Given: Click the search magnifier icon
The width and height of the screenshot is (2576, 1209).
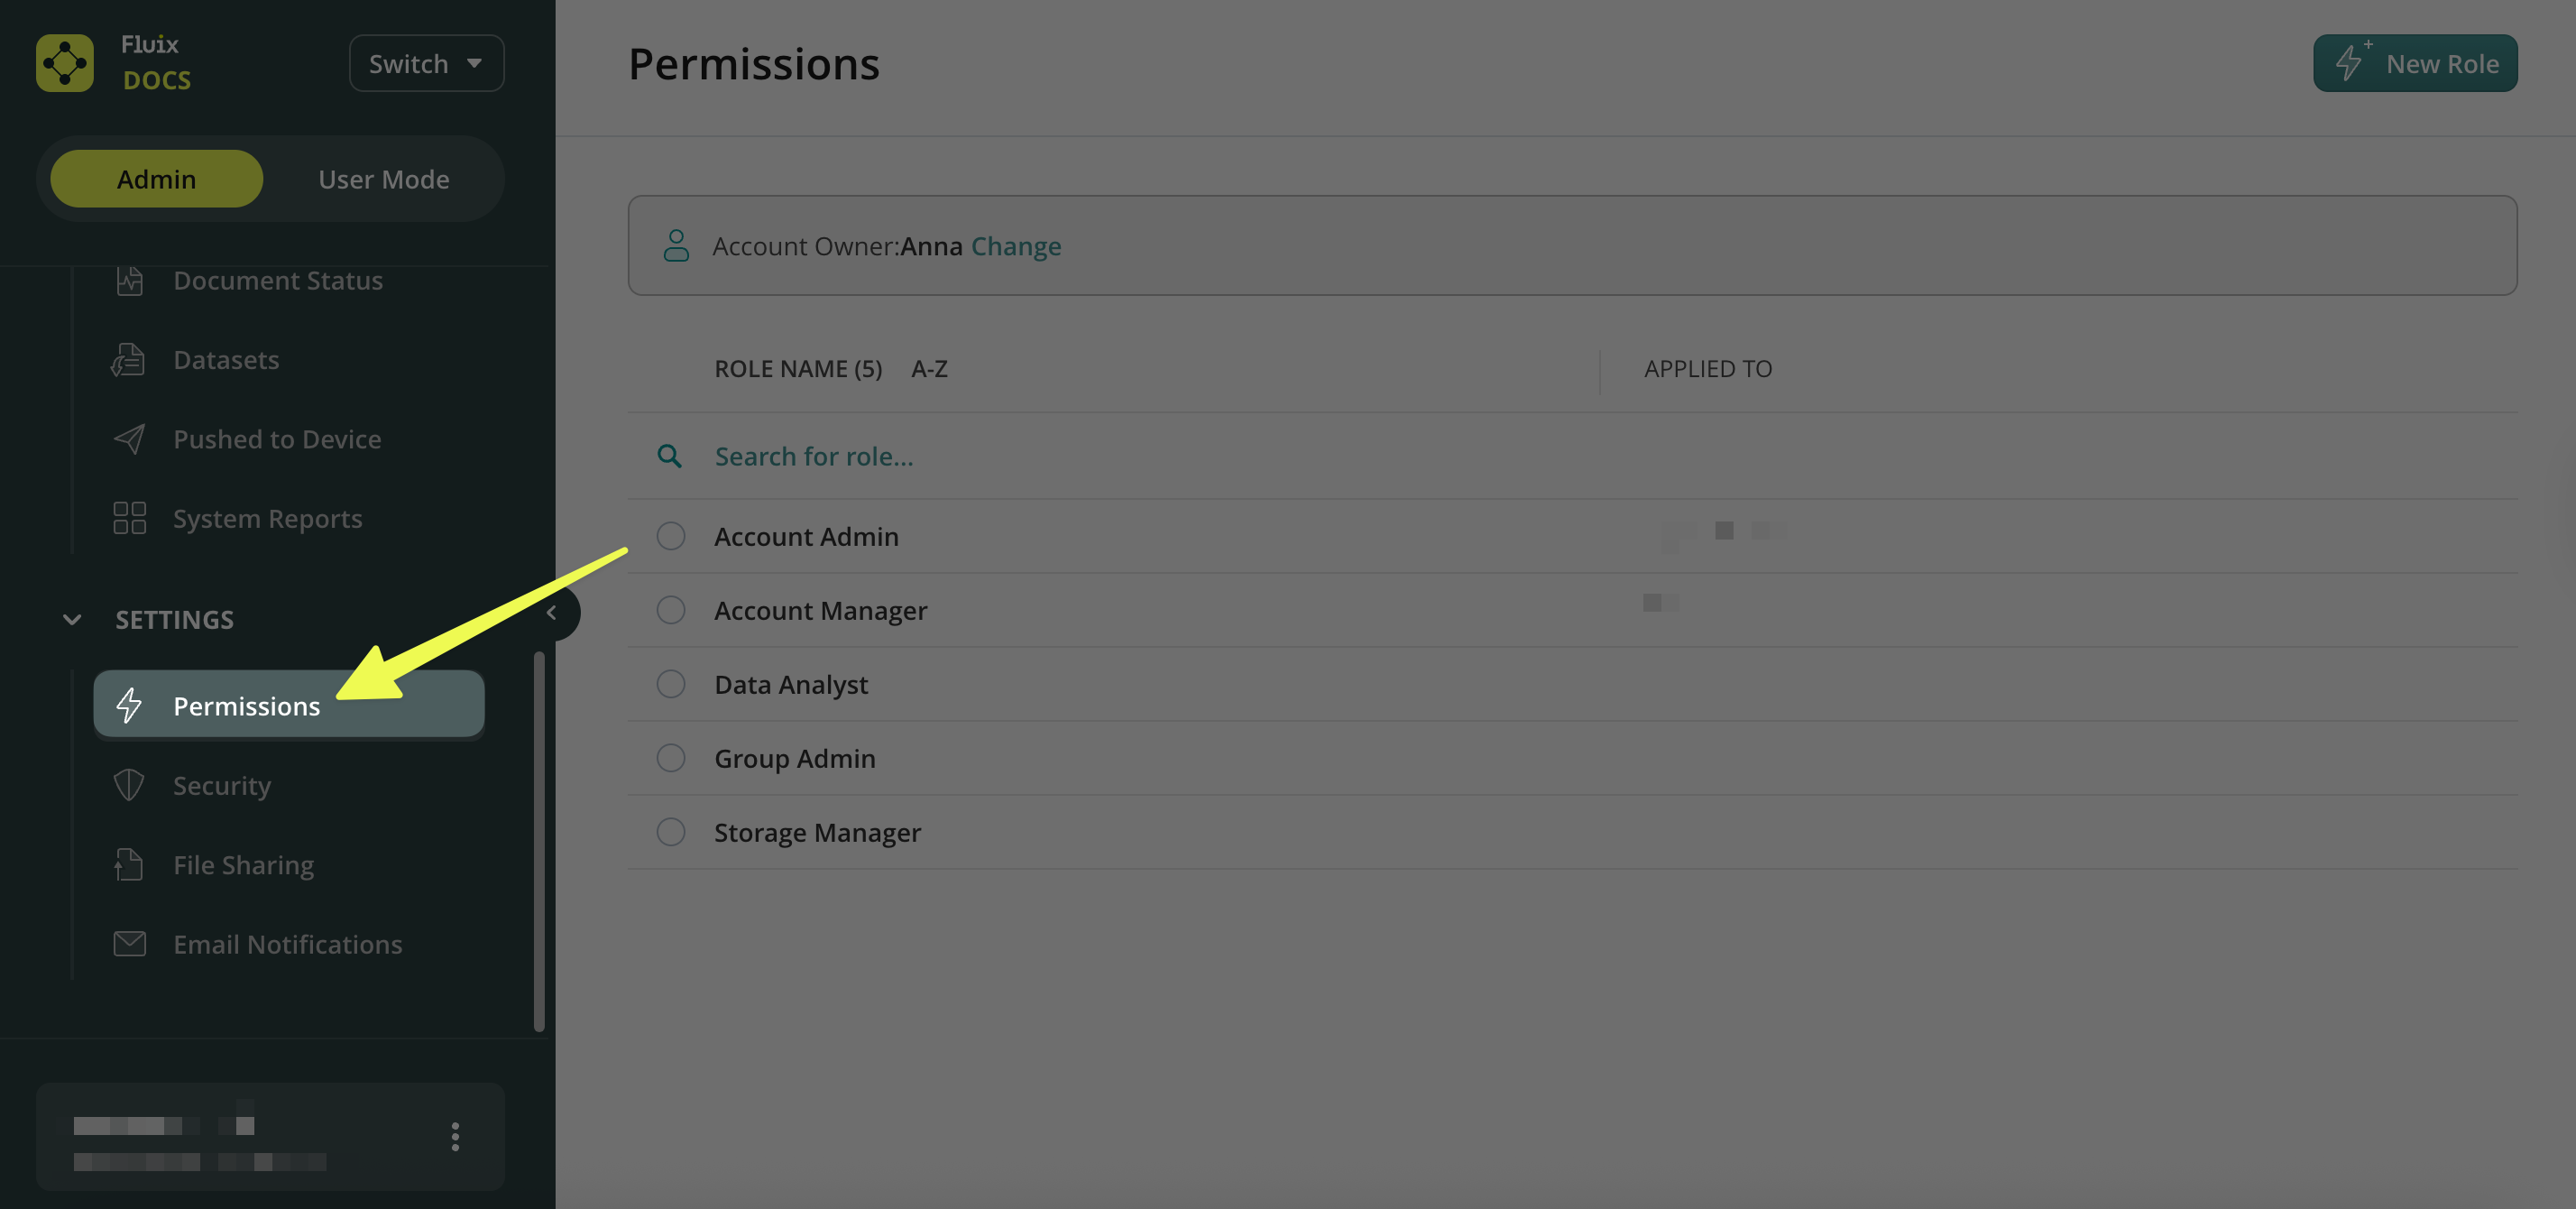Looking at the screenshot, I should (x=669, y=456).
